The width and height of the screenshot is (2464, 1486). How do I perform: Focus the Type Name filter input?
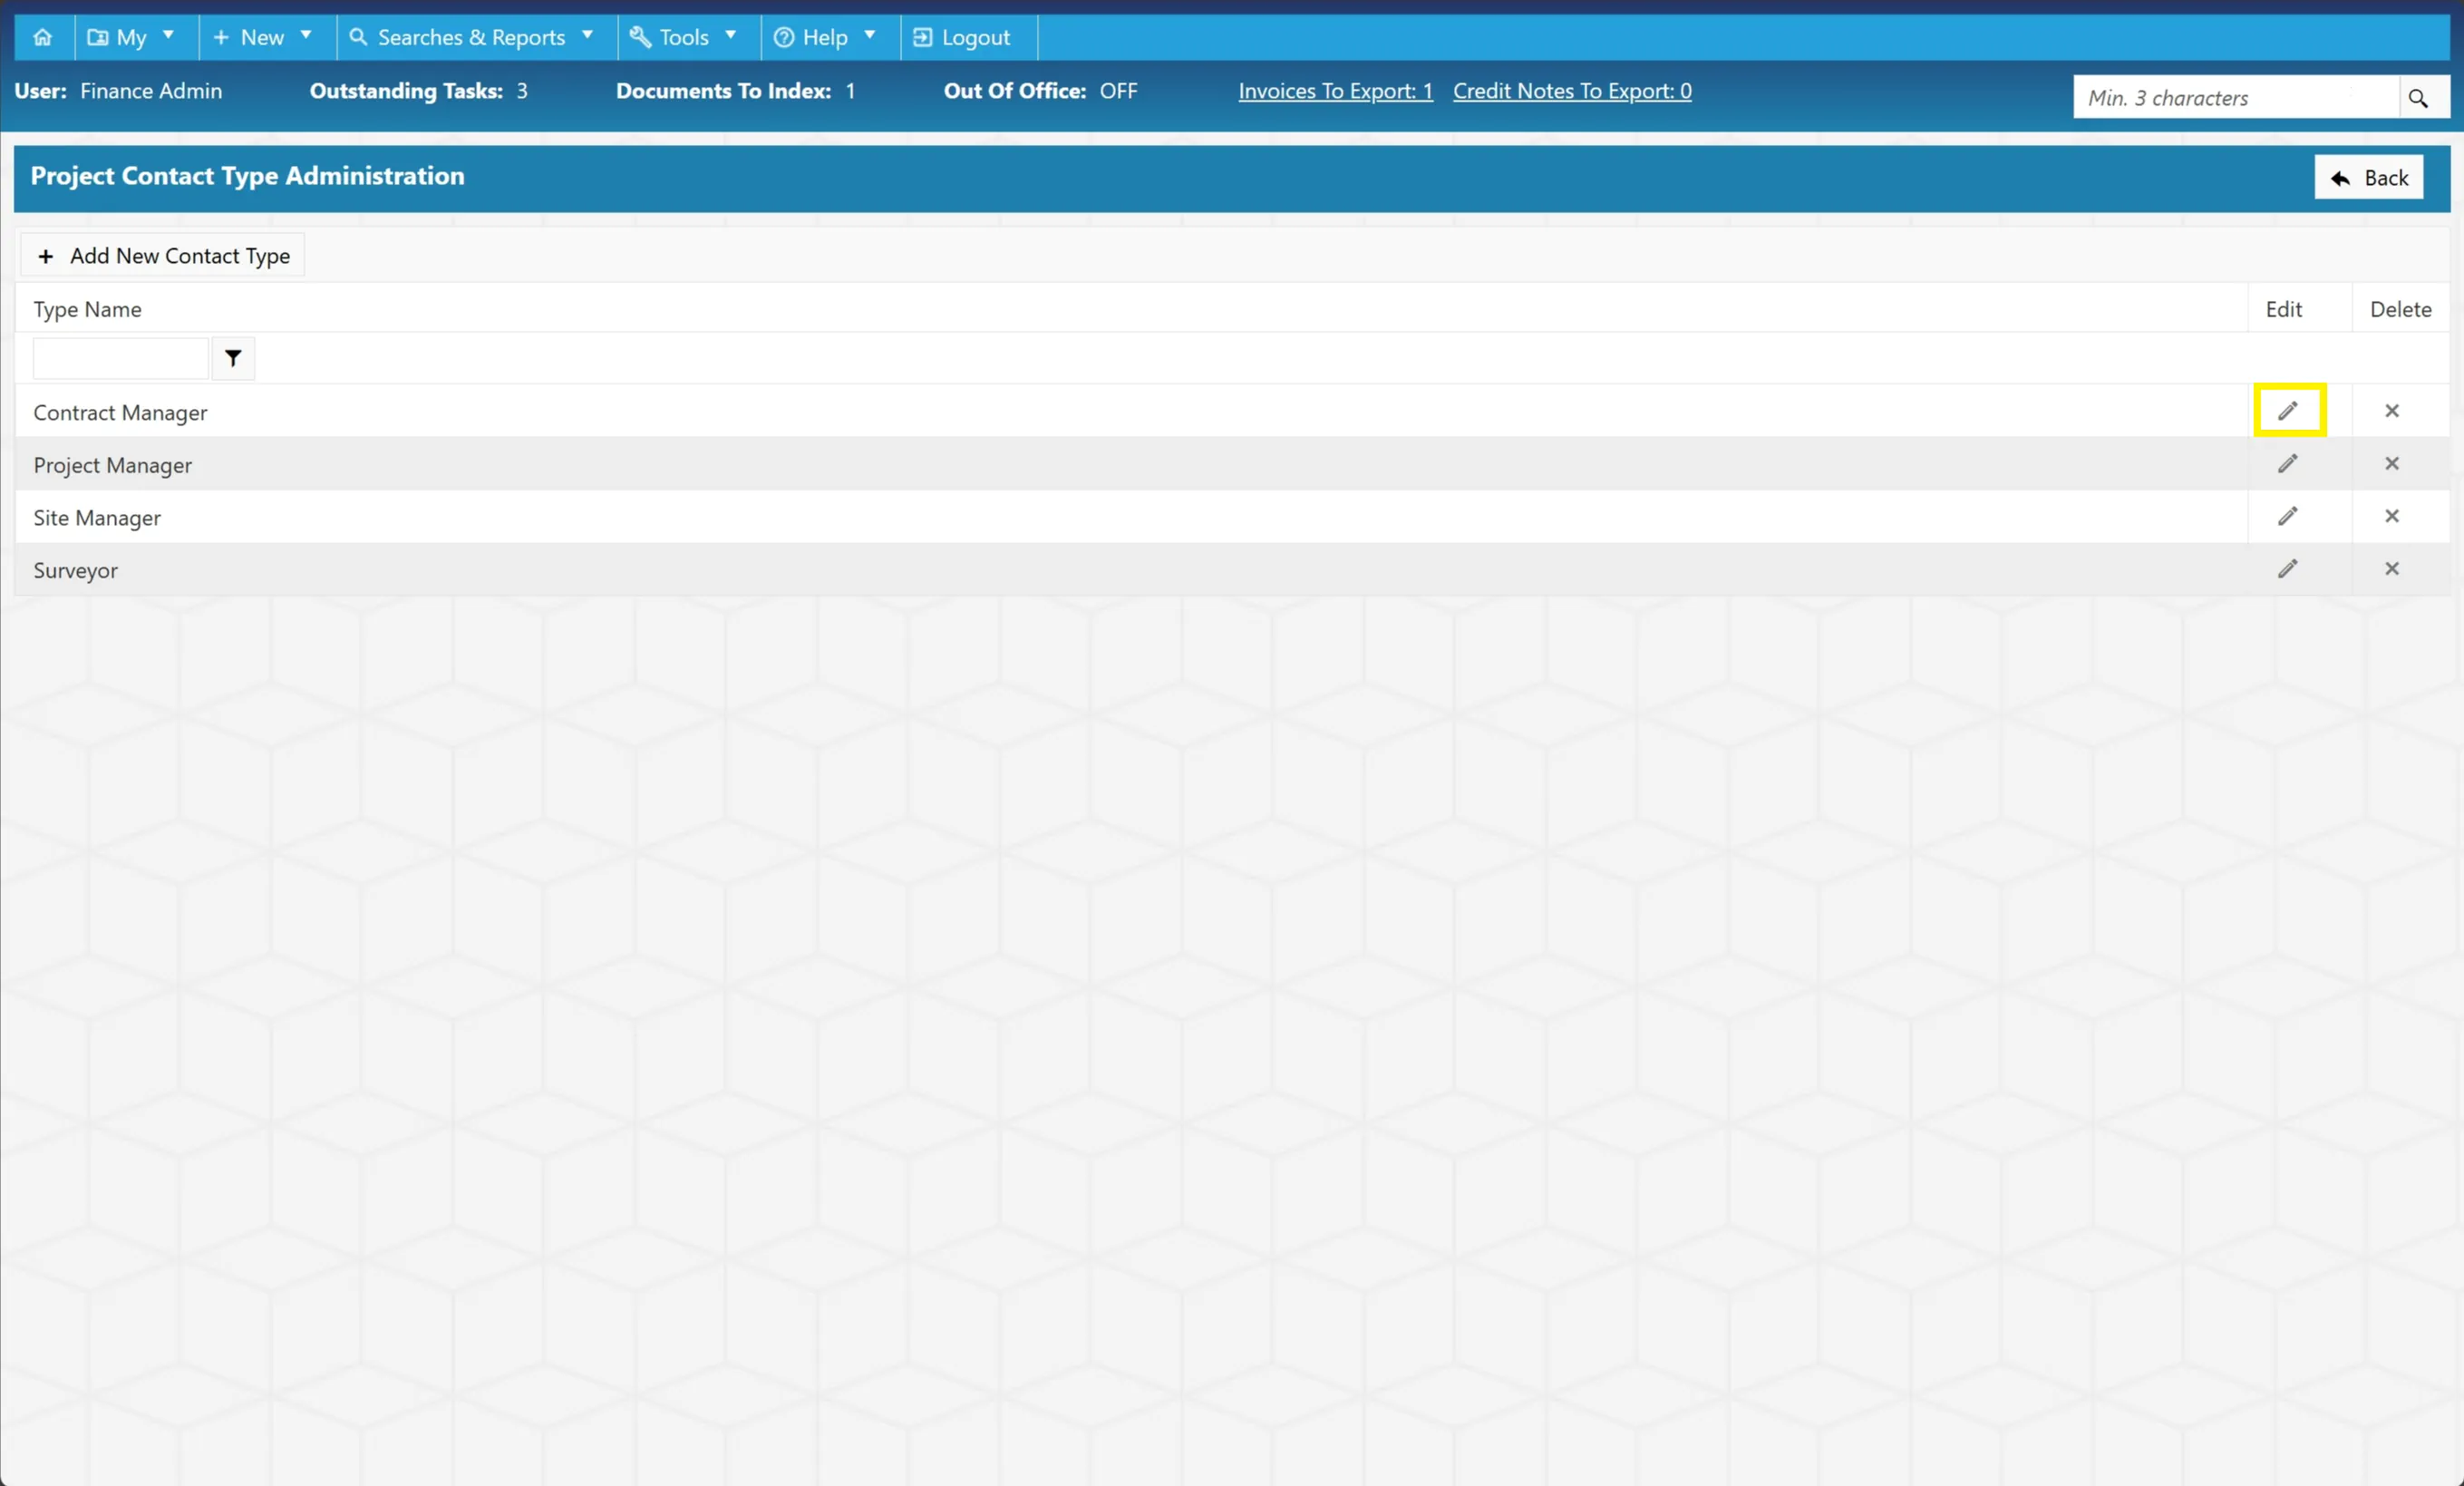click(x=121, y=358)
